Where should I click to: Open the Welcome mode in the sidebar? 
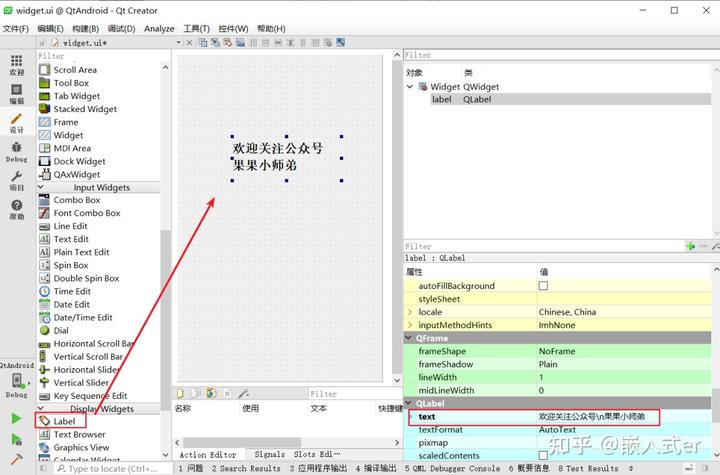click(x=17, y=65)
